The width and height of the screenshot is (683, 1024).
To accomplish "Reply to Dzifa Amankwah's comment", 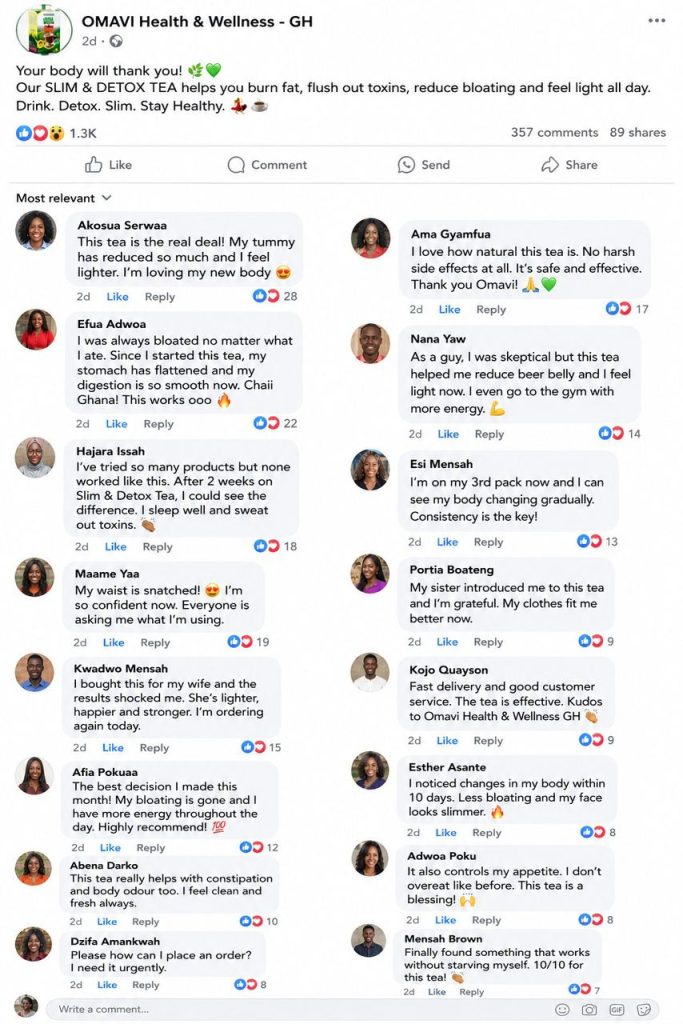I will [146, 985].
